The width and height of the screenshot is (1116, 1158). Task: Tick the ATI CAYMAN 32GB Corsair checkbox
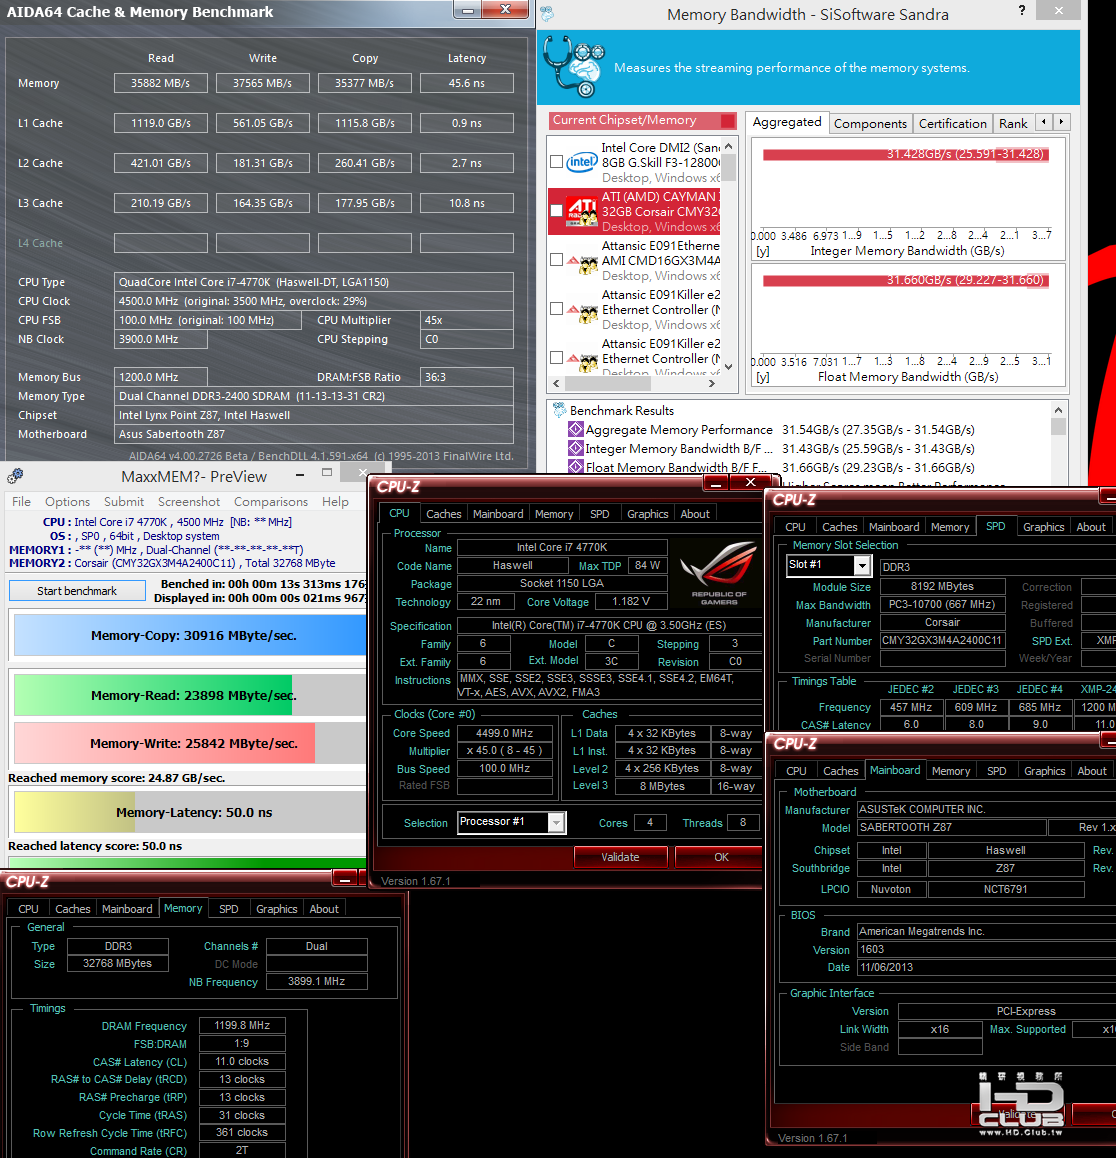557,210
